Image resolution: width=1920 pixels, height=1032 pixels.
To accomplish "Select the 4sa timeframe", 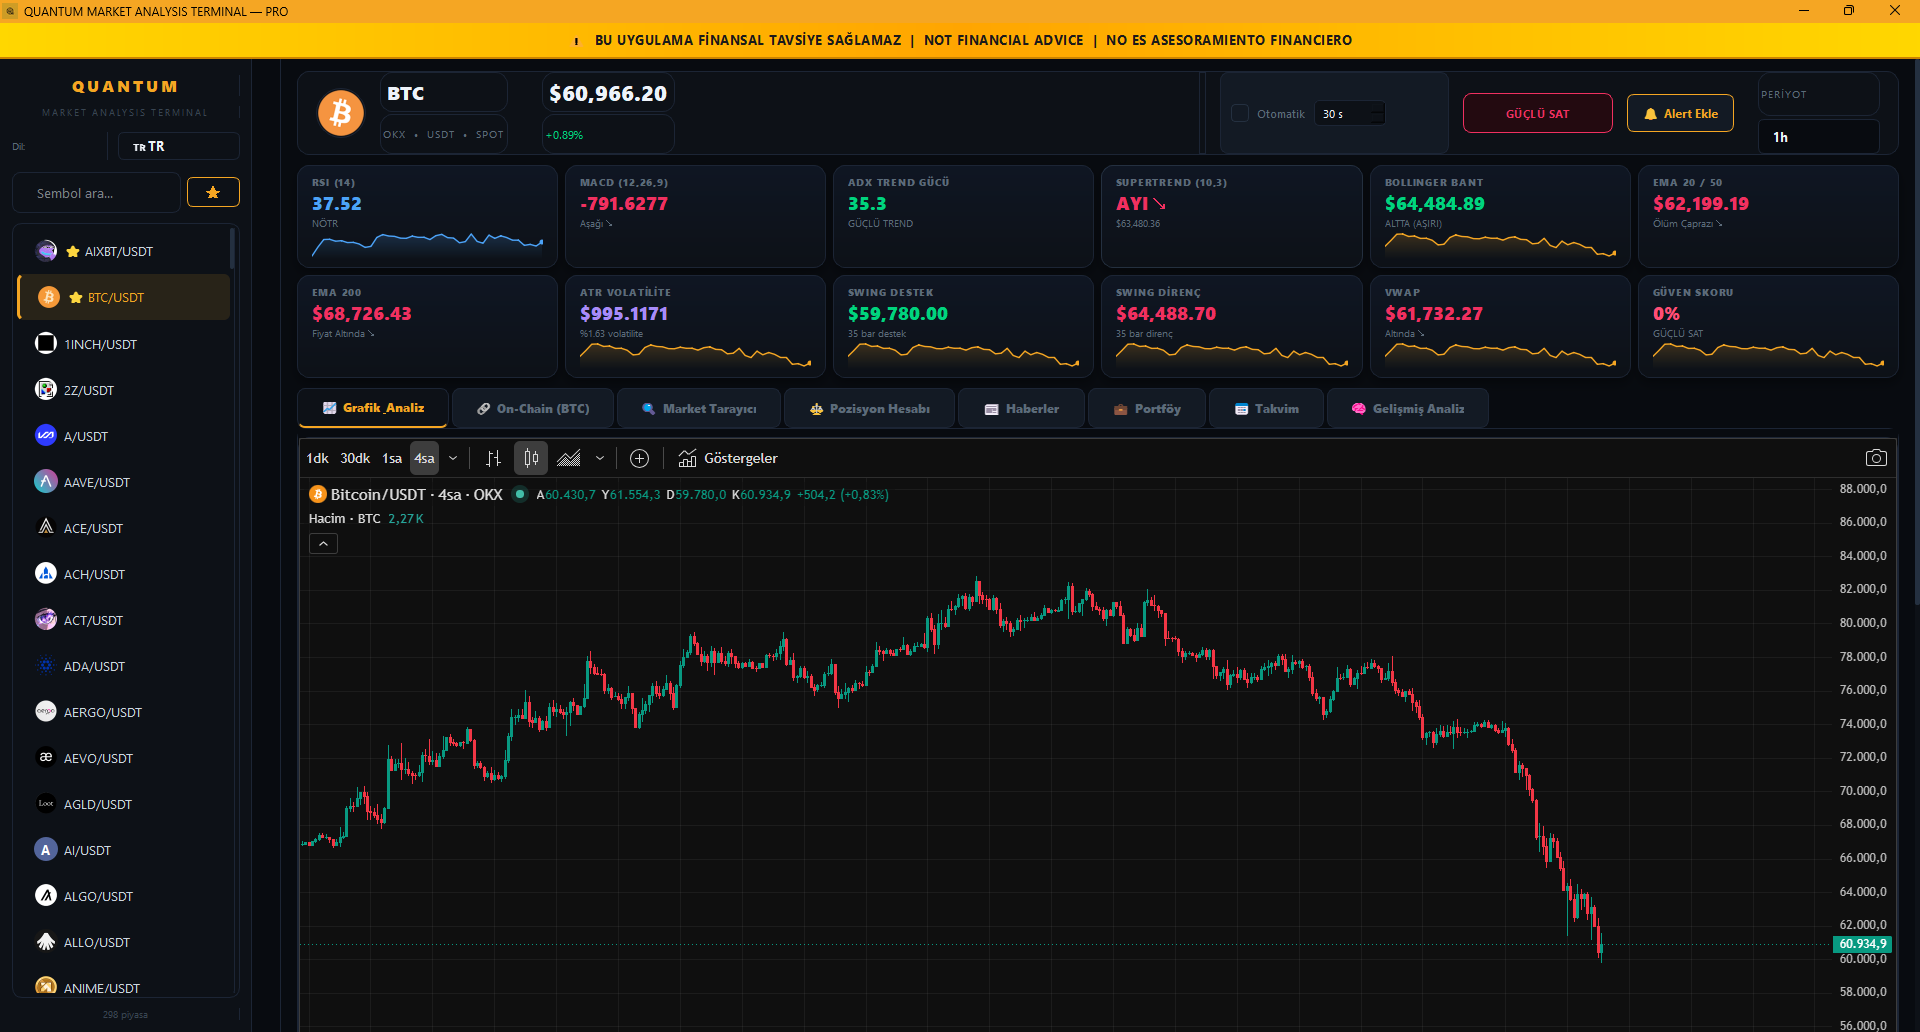I will [x=425, y=458].
